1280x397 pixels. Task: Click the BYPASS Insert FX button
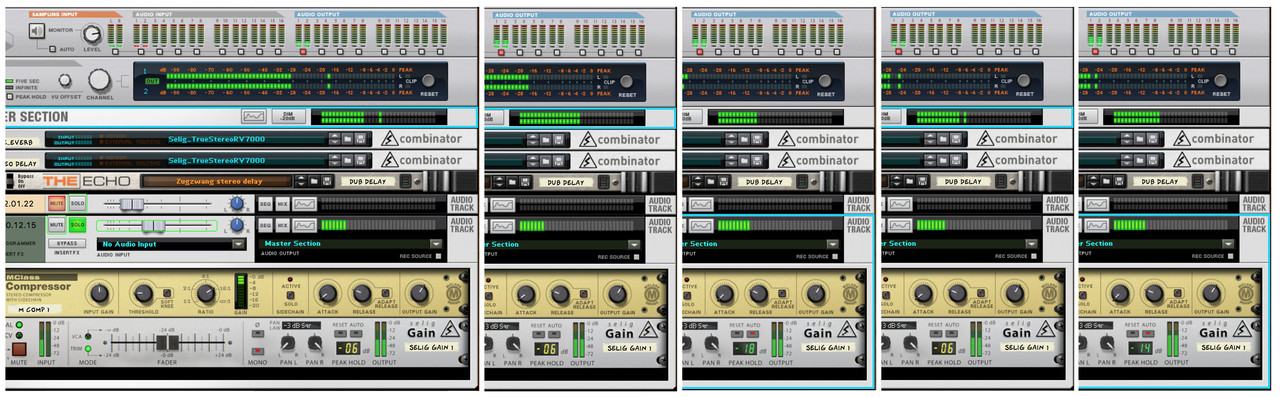click(67, 243)
